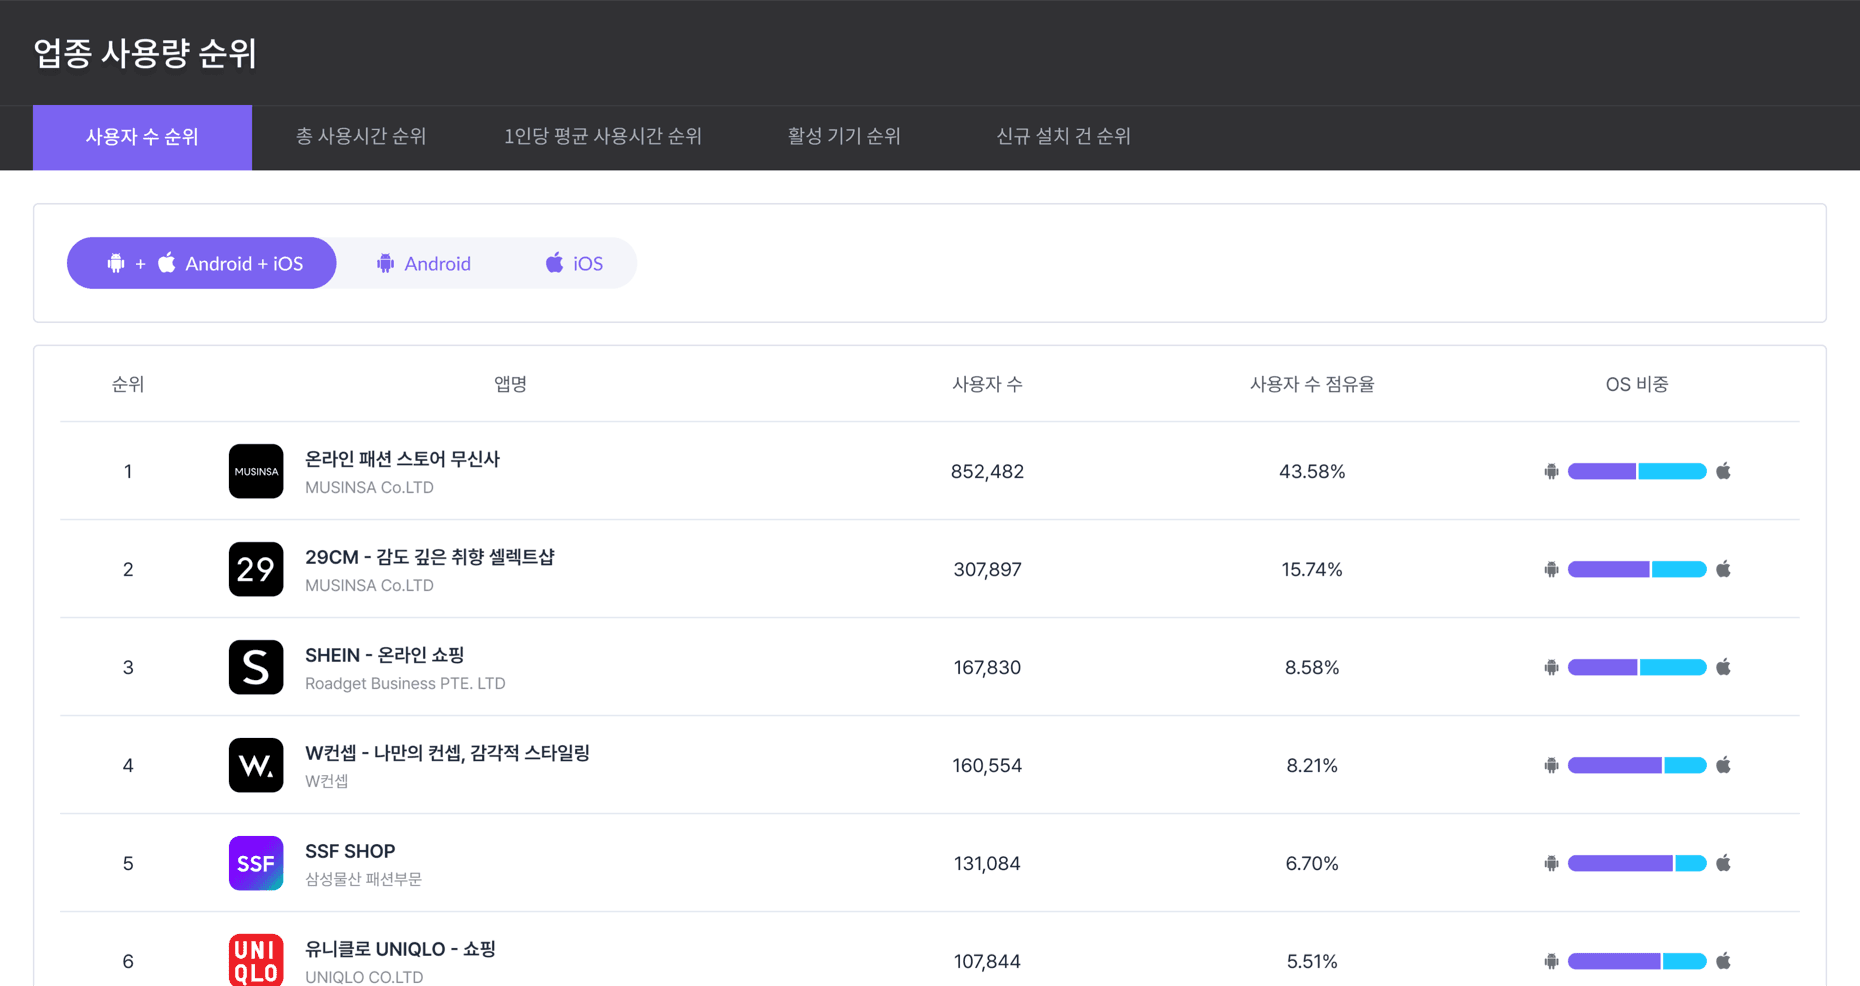
Task: Open W컨셉 - 나만의 컨셉 app link
Action: coord(447,753)
